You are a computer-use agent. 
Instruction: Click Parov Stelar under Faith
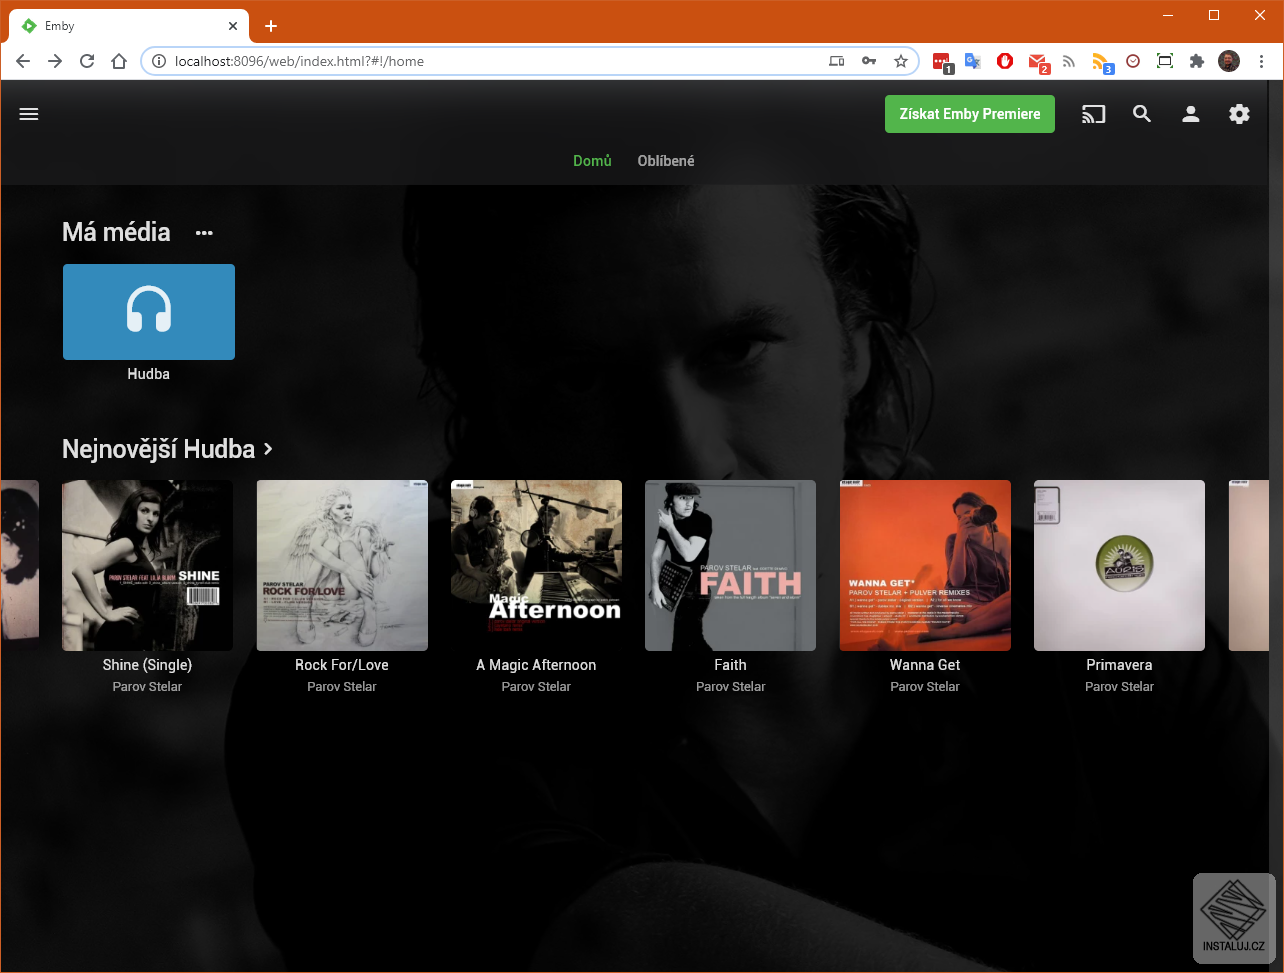coord(730,687)
